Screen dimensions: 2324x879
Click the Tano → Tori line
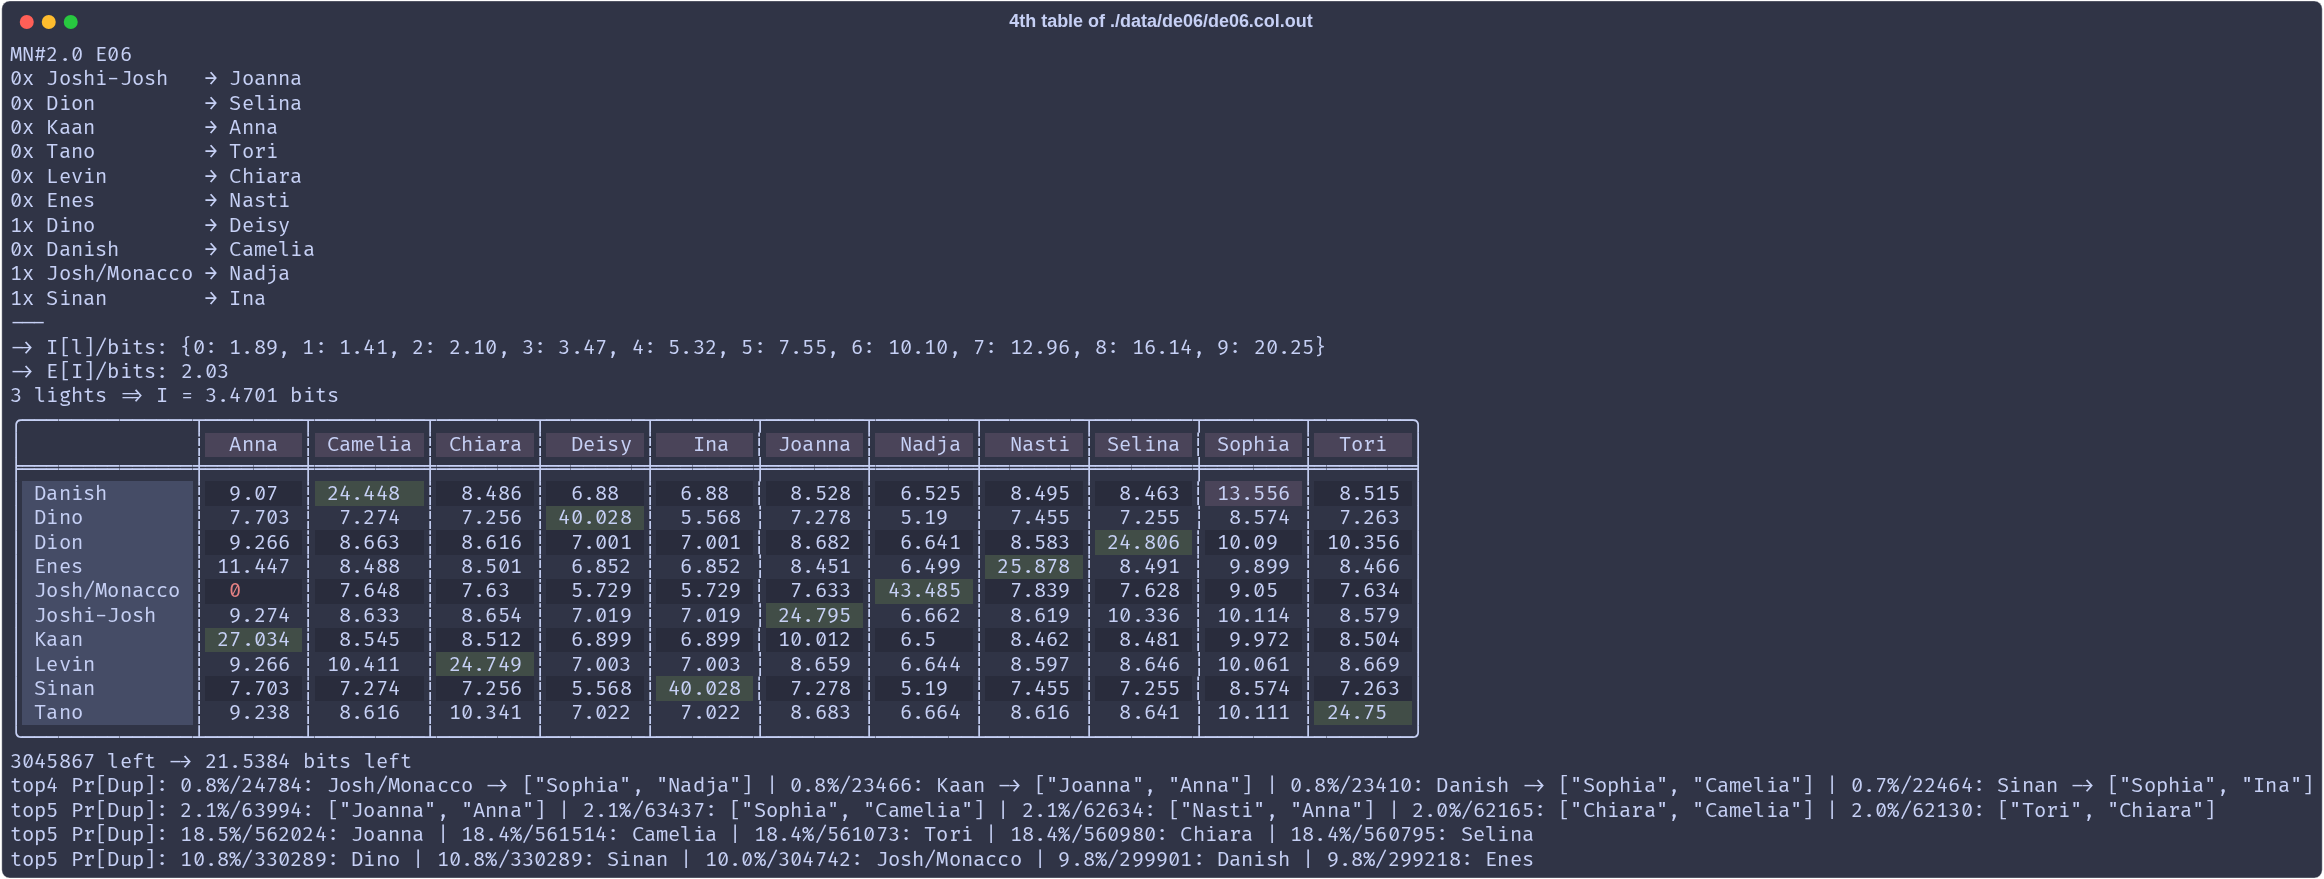144,151
